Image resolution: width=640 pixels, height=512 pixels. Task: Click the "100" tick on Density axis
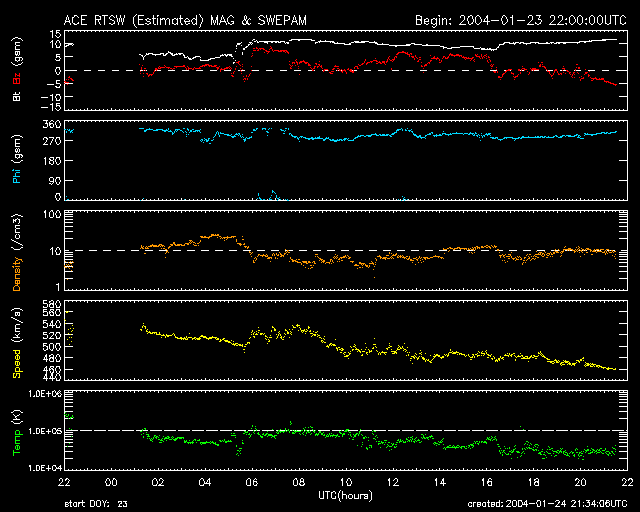[53, 215]
